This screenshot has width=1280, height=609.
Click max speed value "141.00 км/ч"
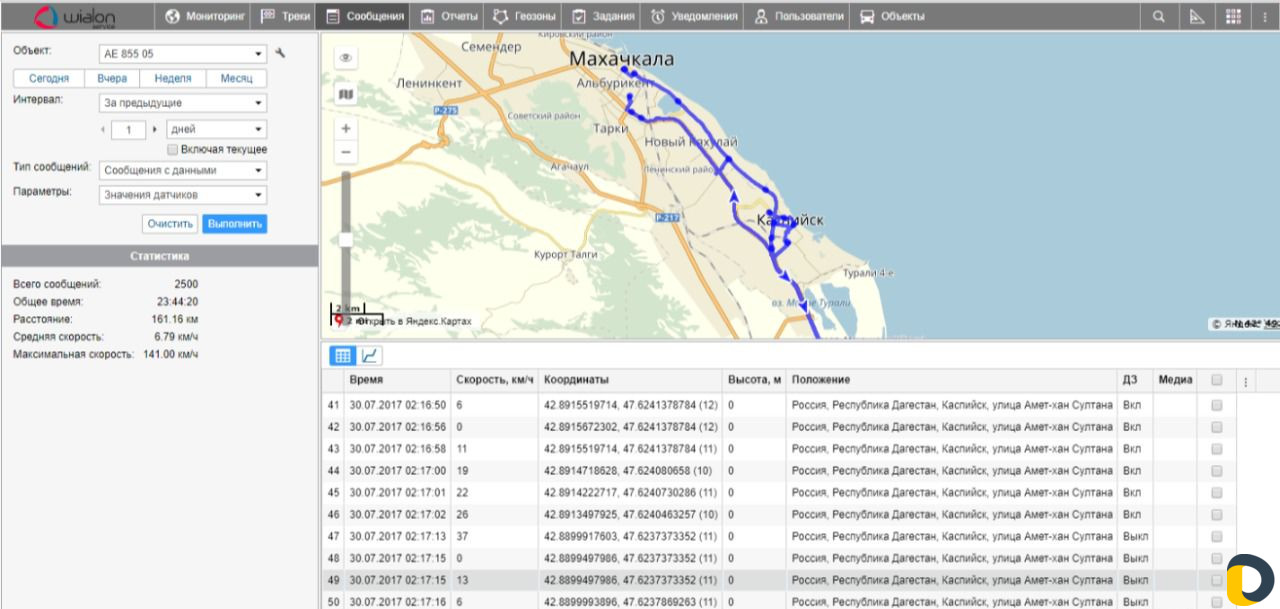[169, 354]
